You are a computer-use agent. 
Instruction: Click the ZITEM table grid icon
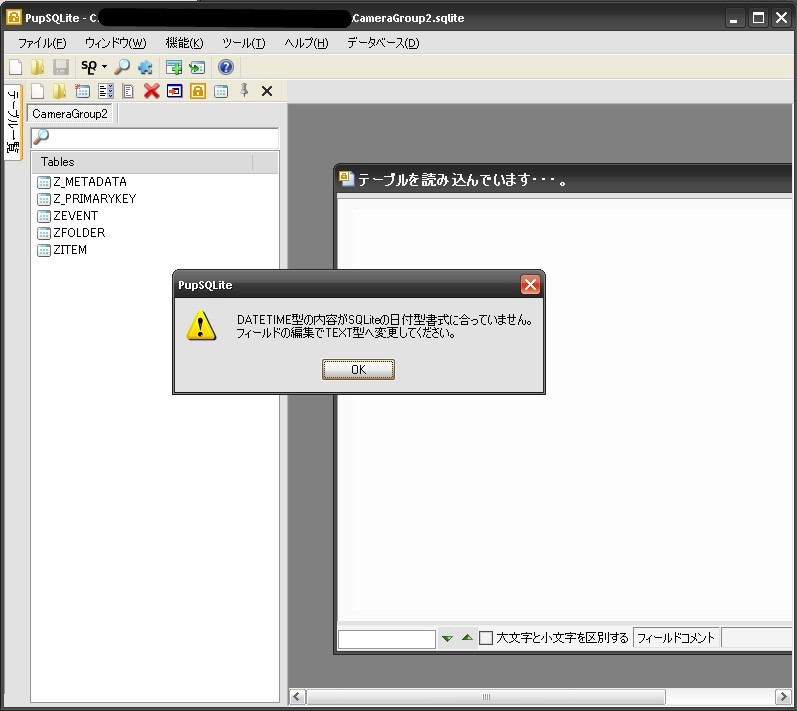[44, 250]
